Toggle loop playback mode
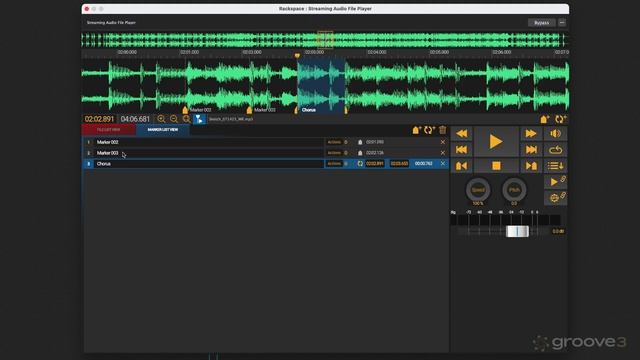The width and height of the screenshot is (640, 360). coord(555,150)
